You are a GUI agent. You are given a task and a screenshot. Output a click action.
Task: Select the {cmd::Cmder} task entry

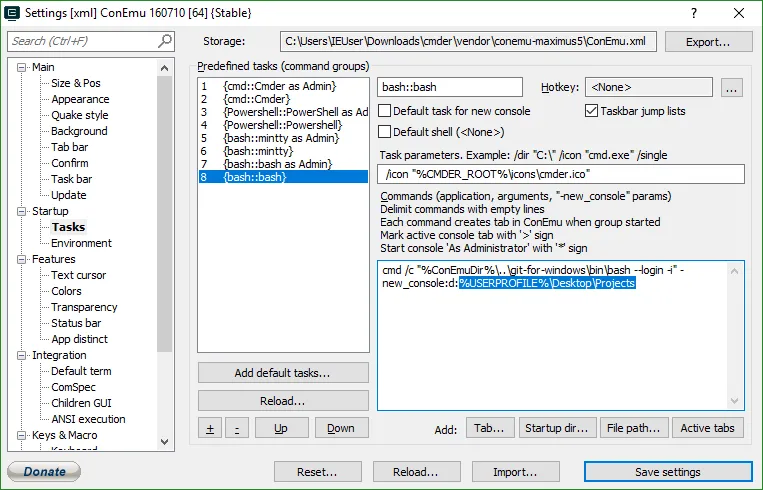(x=258, y=99)
